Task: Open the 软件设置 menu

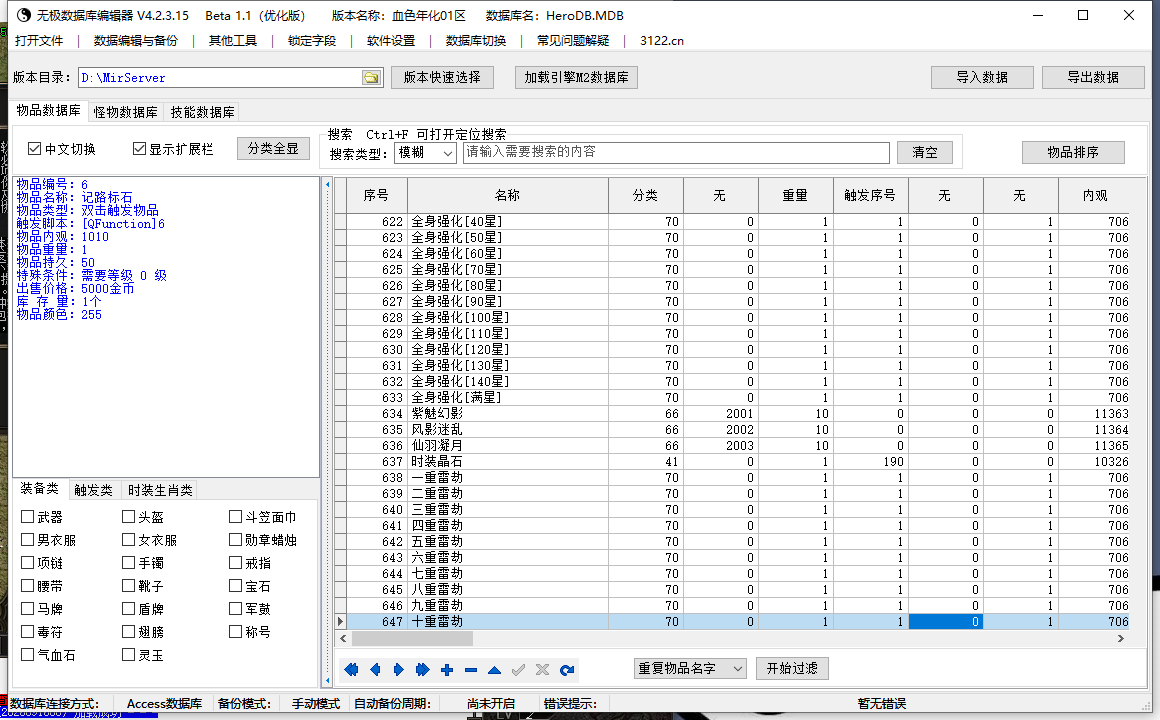Action: pyautogui.click(x=391, y=41)
